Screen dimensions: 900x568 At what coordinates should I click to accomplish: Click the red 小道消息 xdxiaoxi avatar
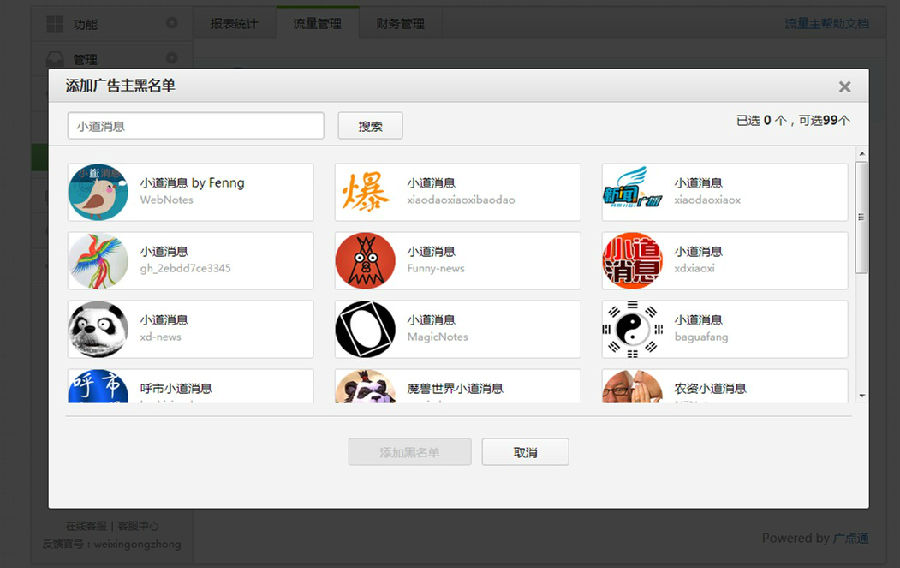(x=632, y=261)
